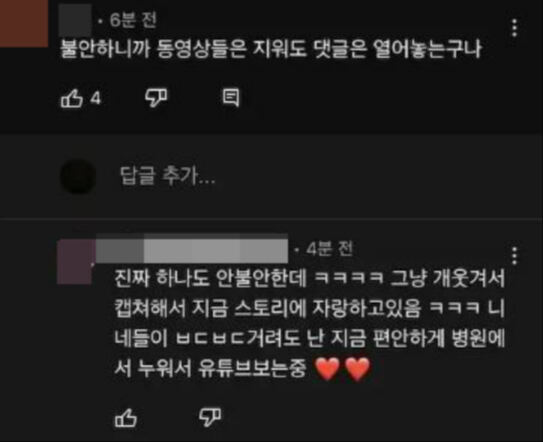This screenshot has width=543, height=442.
Task: Click the first red heart emoji
Action: (328, 369)
